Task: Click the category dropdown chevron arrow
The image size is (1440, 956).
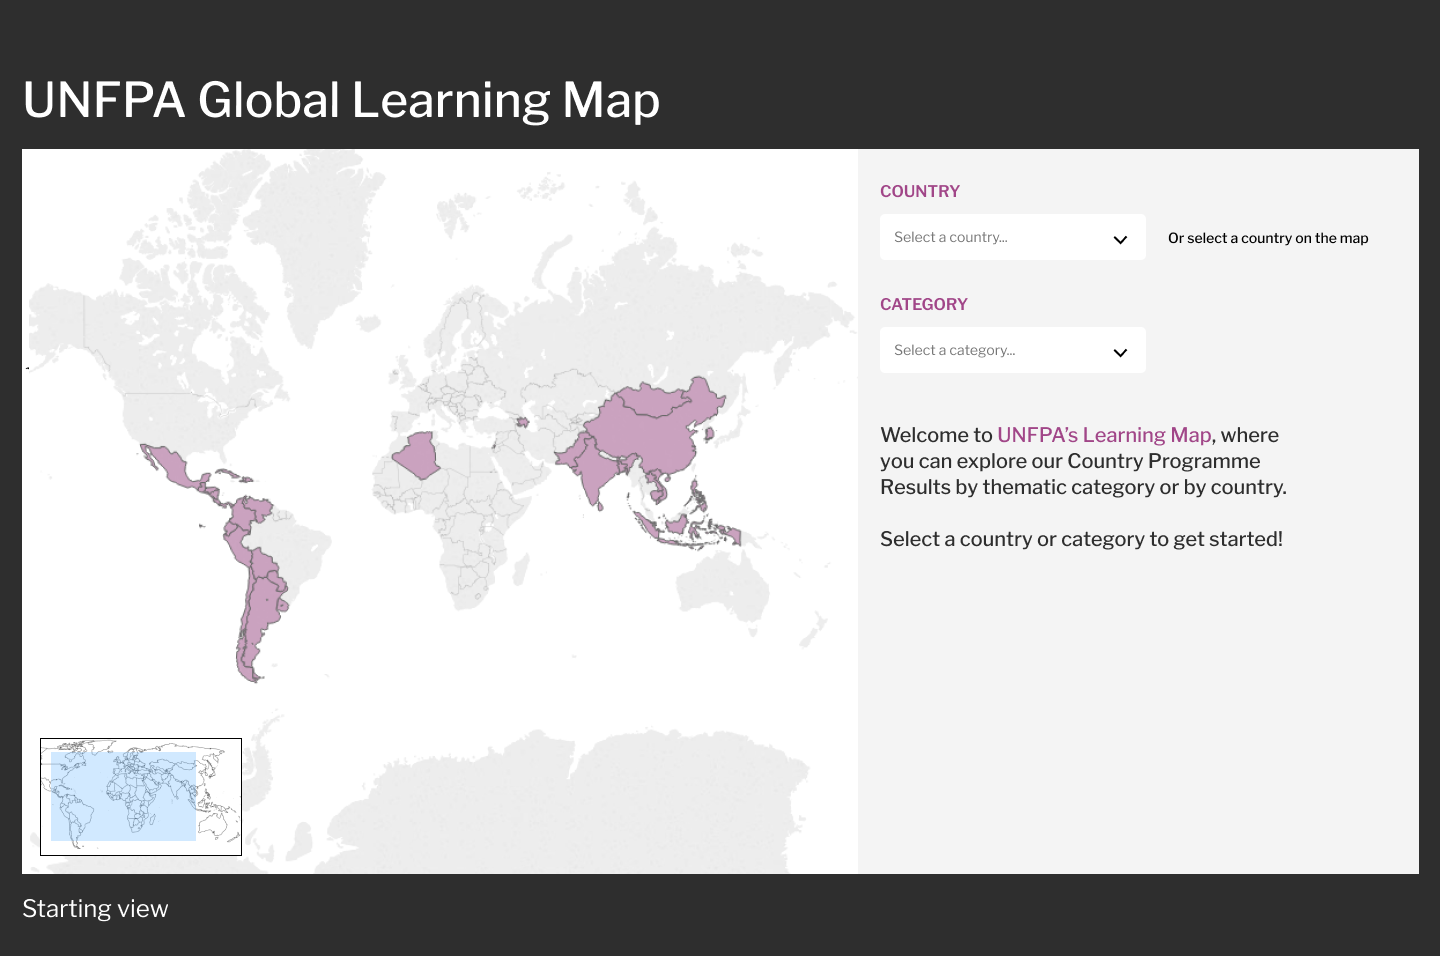Action: [x=1120, y=352]
